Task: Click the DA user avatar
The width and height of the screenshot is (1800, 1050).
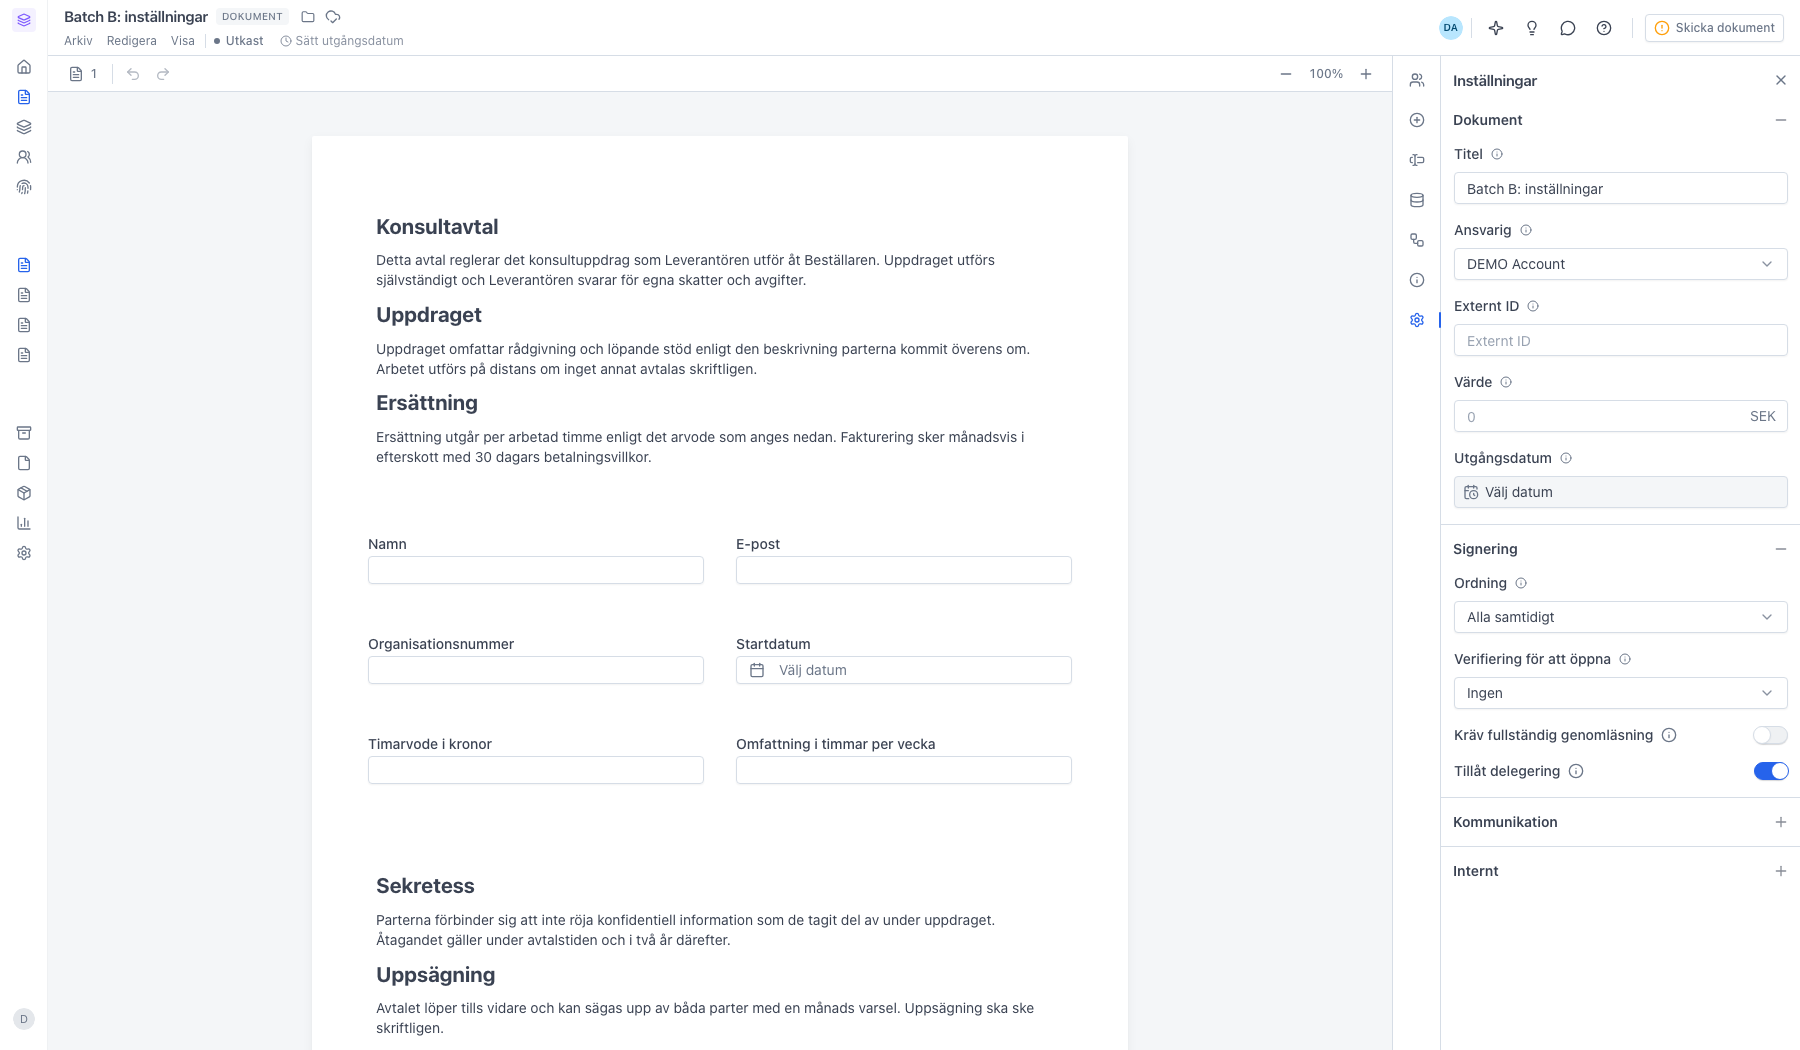Action: (x=1451, y=28)
